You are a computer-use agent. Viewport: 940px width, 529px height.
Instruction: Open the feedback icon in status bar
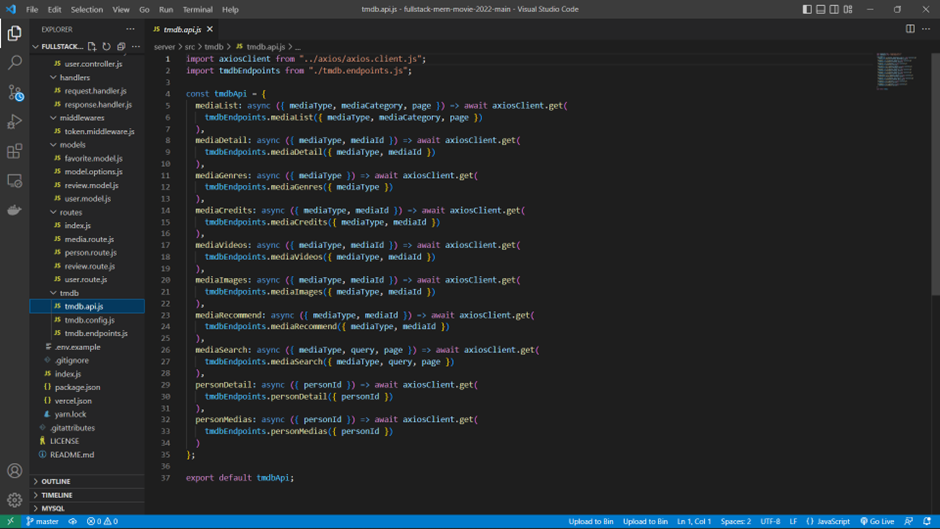pos(909,521)
